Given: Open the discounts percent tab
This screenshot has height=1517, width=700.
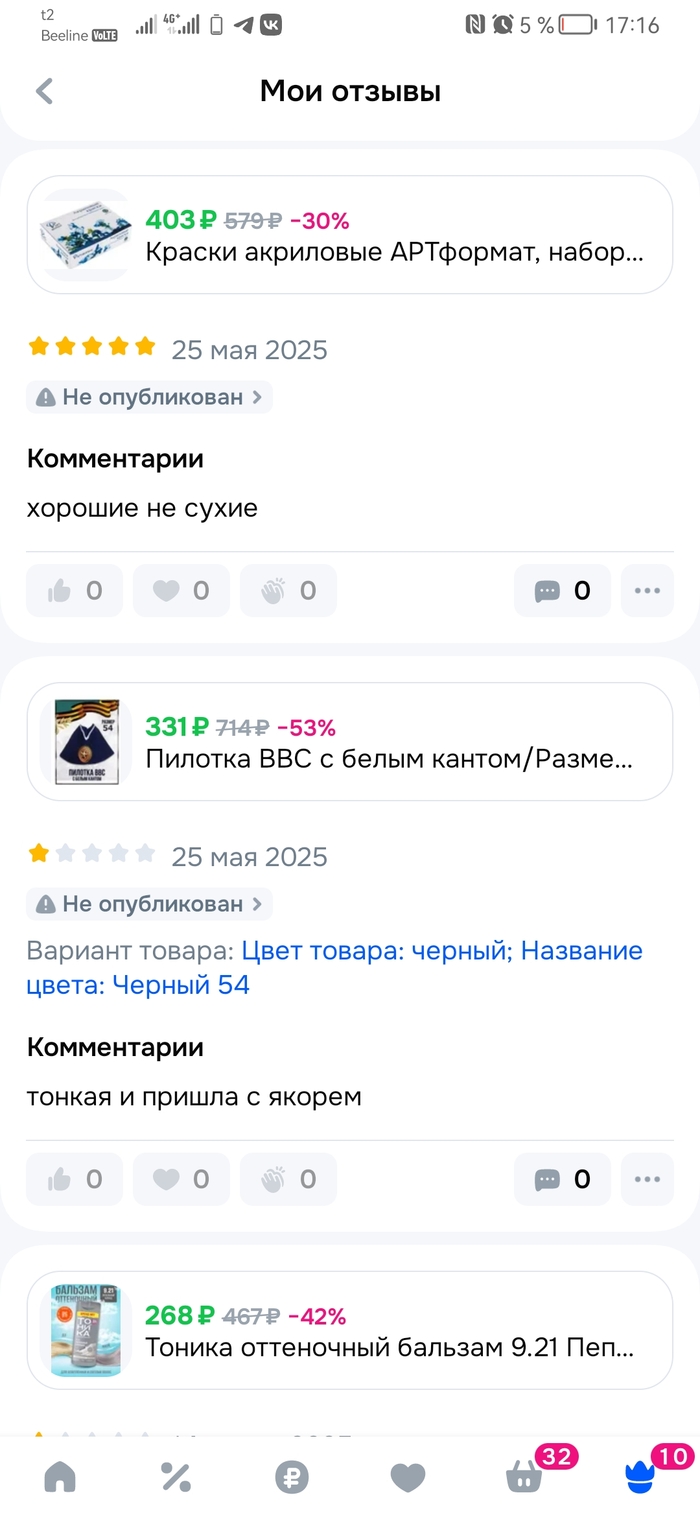Looking at the screenshot, I should pyautogui.click(x=176, y=1476).
